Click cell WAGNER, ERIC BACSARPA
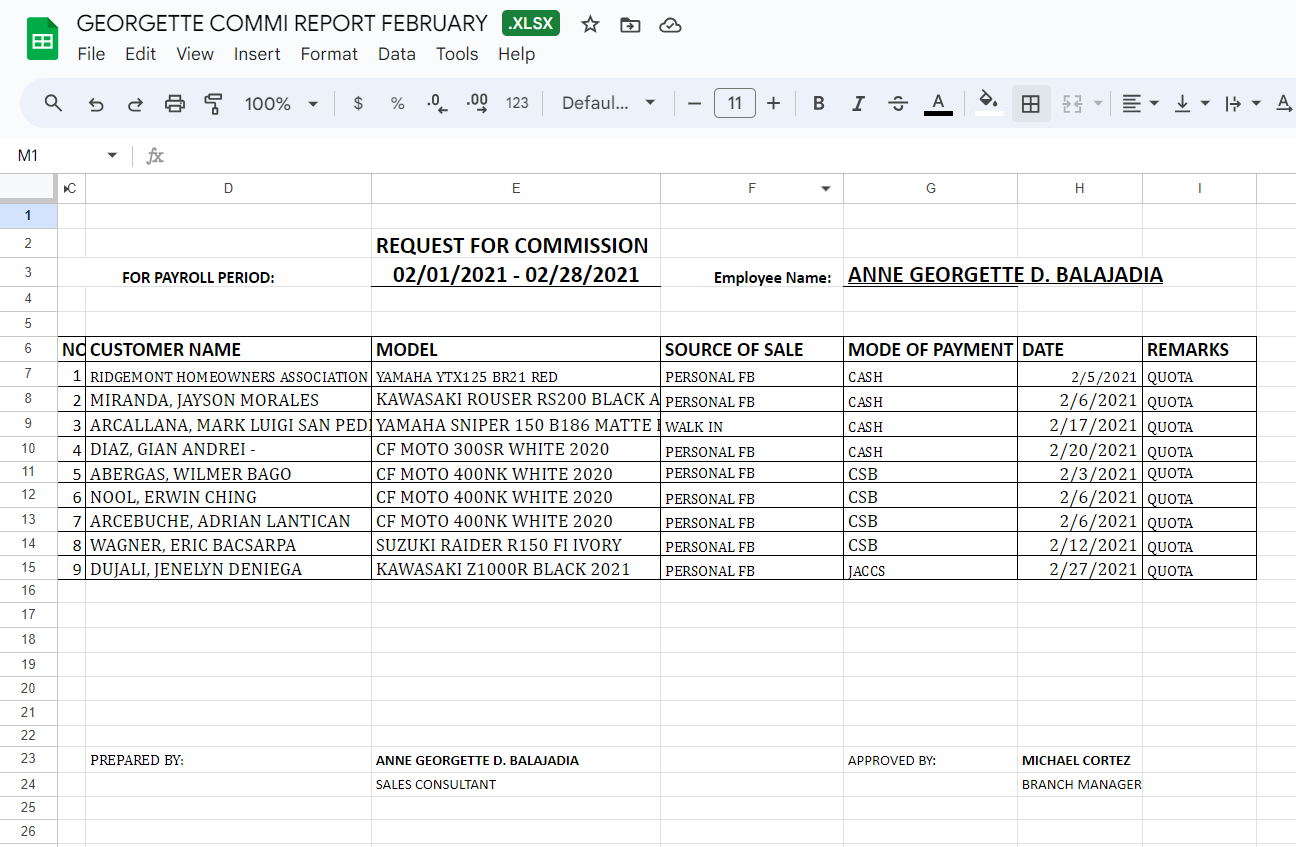1296x847 pixels. 228,545
